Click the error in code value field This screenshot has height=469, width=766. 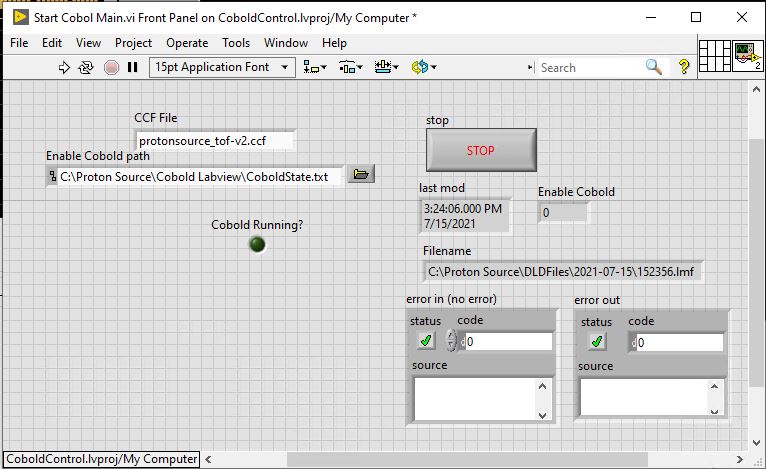(509, 341)
